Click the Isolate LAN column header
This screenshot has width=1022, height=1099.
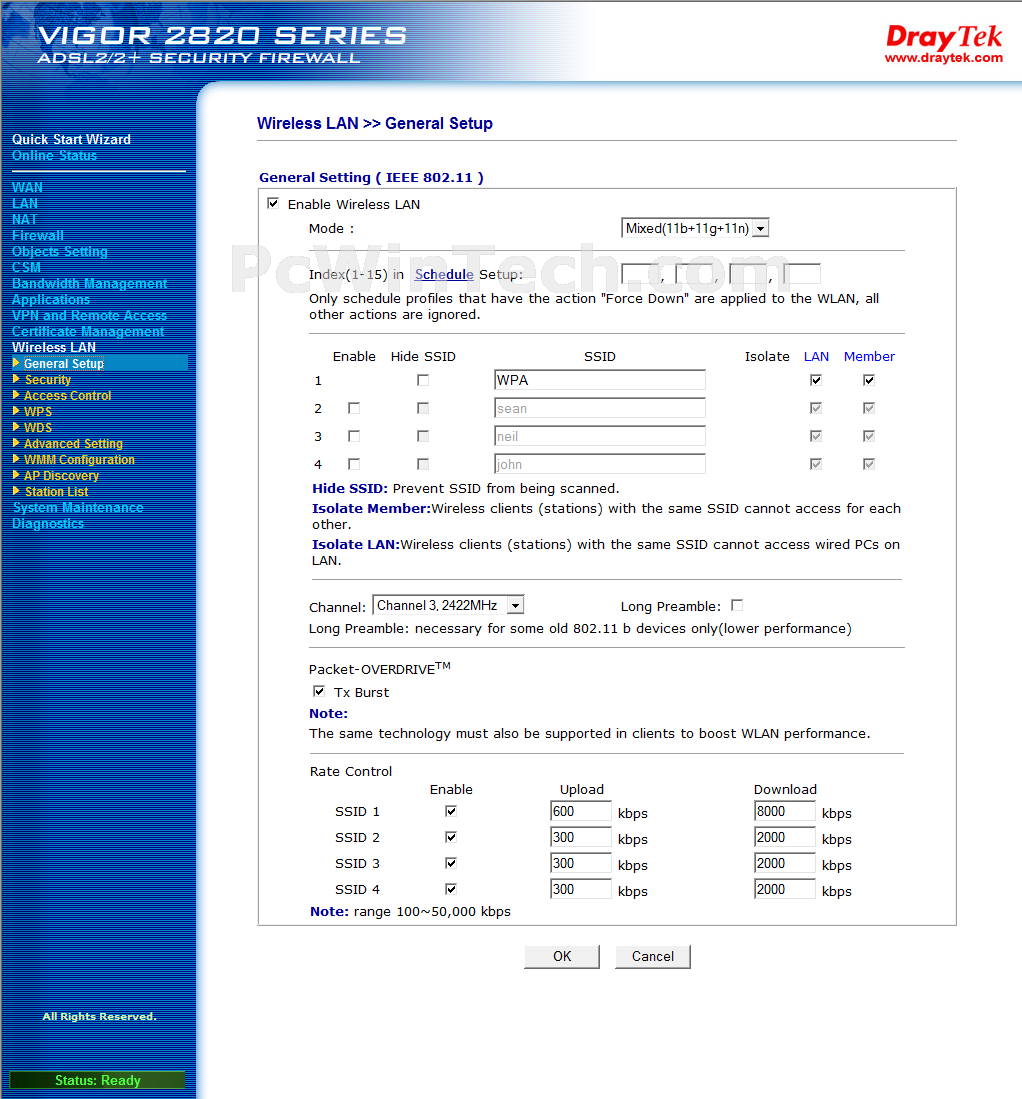(816, 356)
